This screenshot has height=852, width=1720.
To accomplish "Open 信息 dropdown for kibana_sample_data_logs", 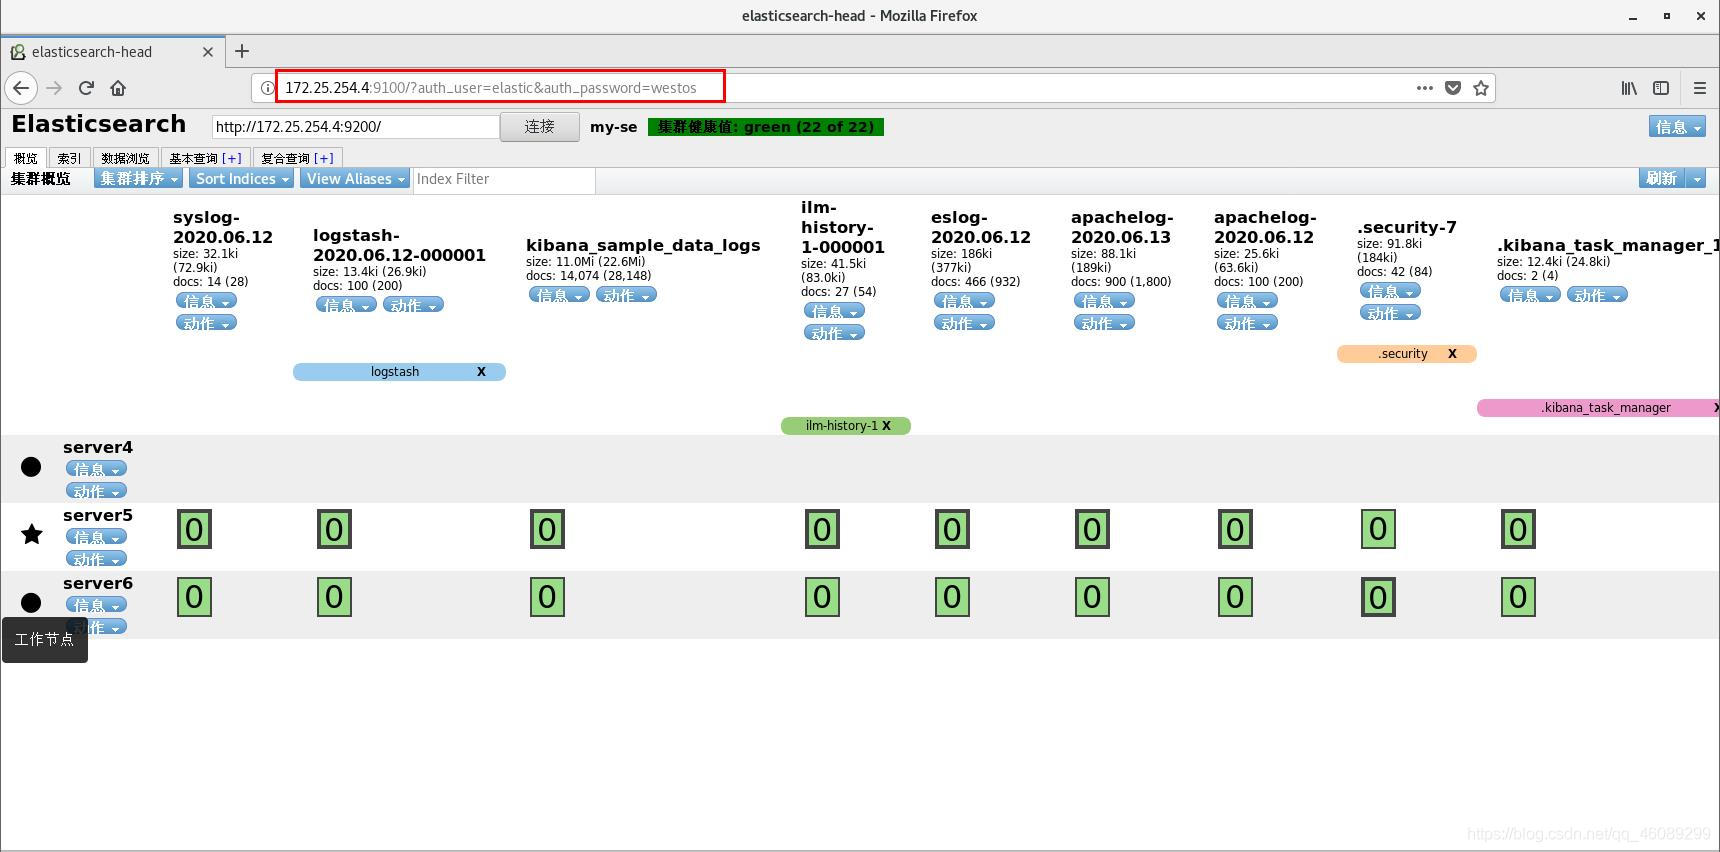I will (x=559, y=295).
